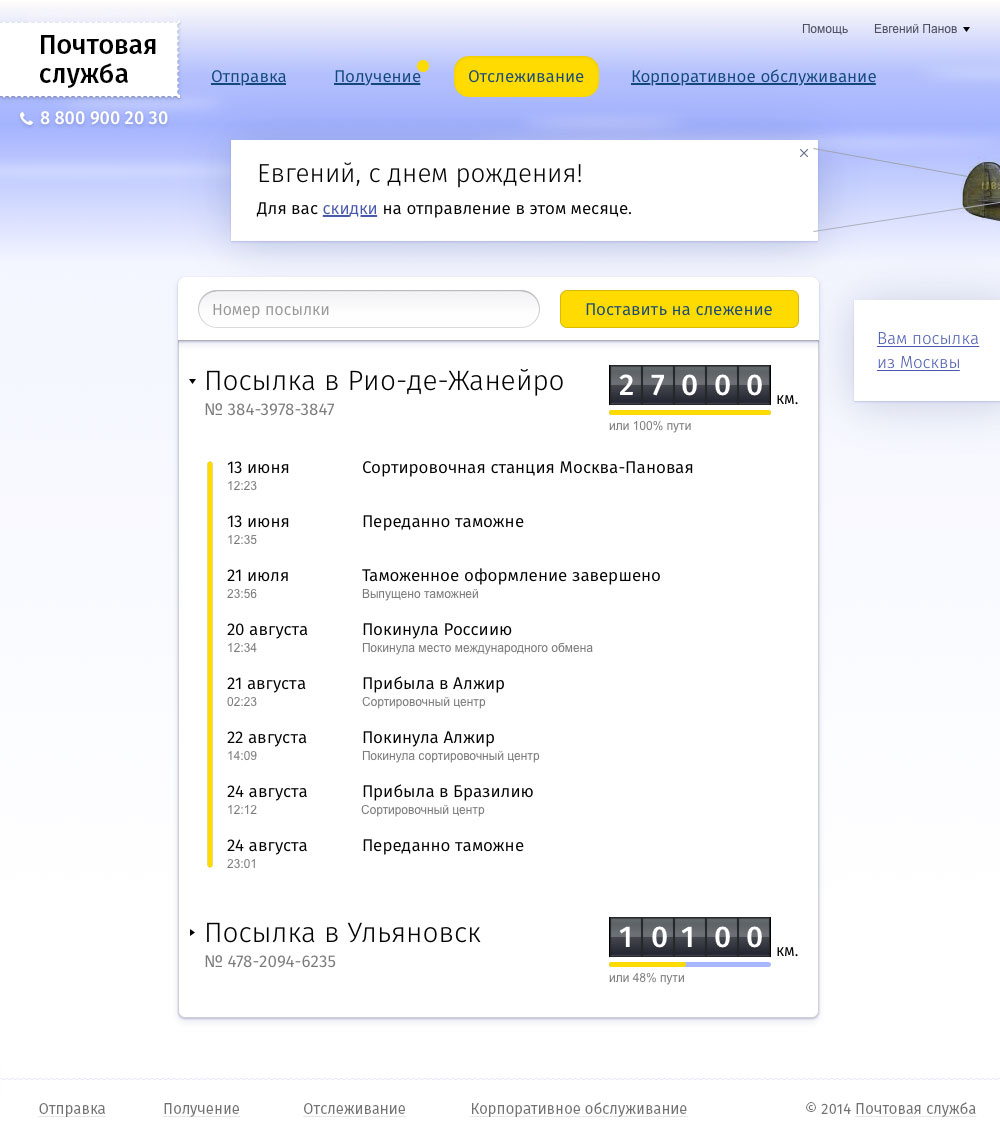Click the parachute parcel image

point(982,188)
